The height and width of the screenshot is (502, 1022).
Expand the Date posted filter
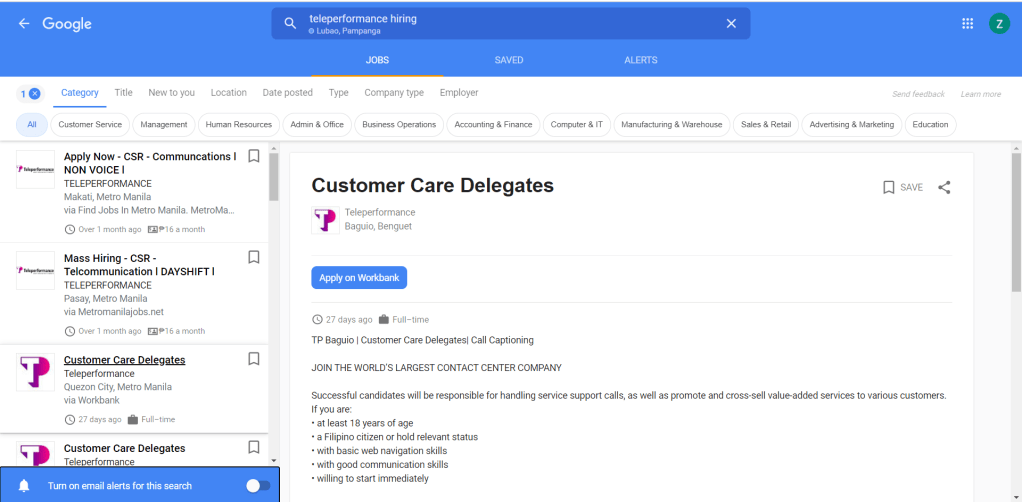tap(287, 93)
